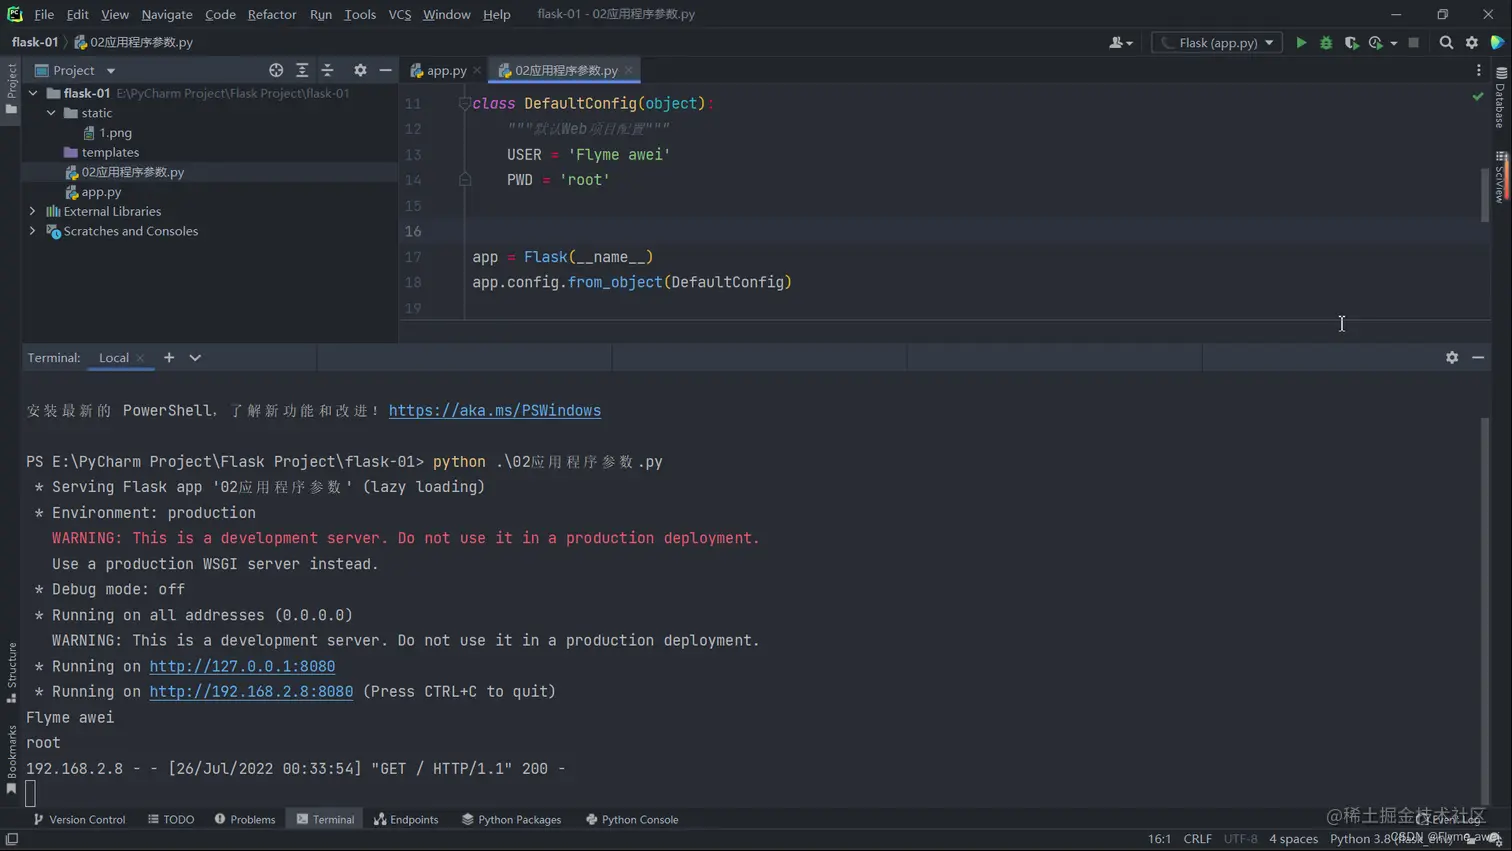Viewport: 1512px width, 851px height.
Task: Stop the running process with stop icon
Action: point(1413,43)
